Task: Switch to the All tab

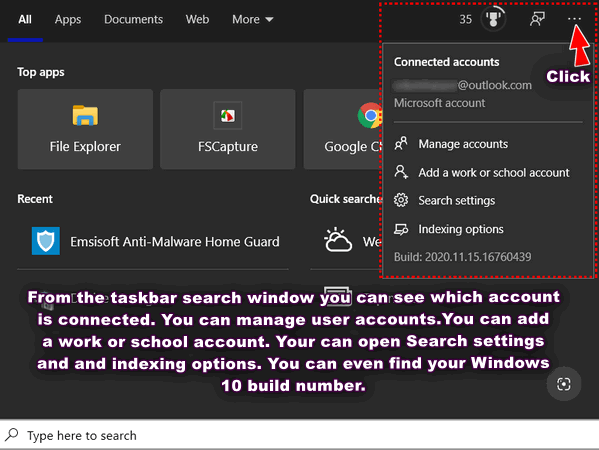Action: 25,19
